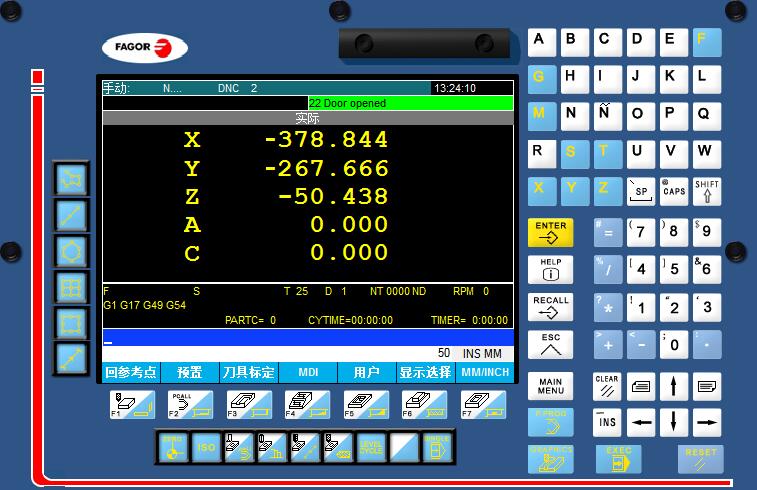757x490 pixels.
Task: Toggle the CAPS key
Action: (674, 188)
